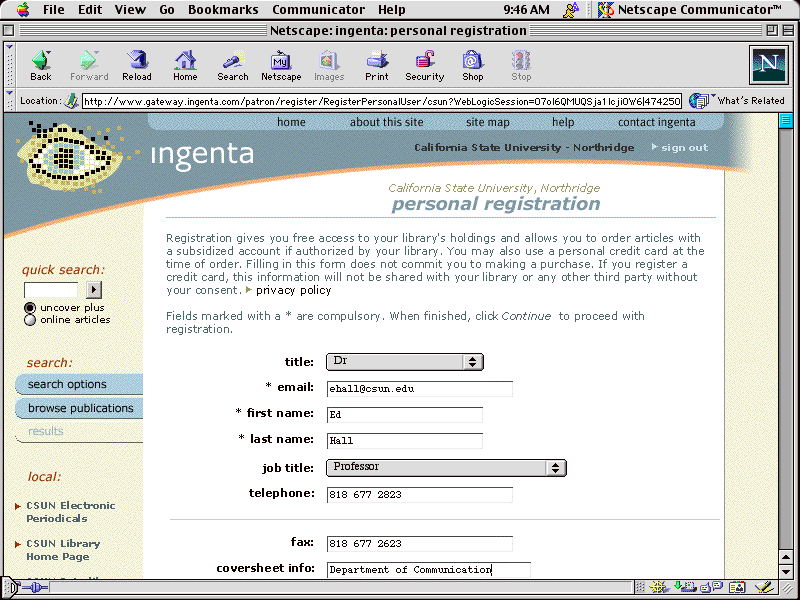
Task: Click the browse publications button
Action: pos(79,408)
